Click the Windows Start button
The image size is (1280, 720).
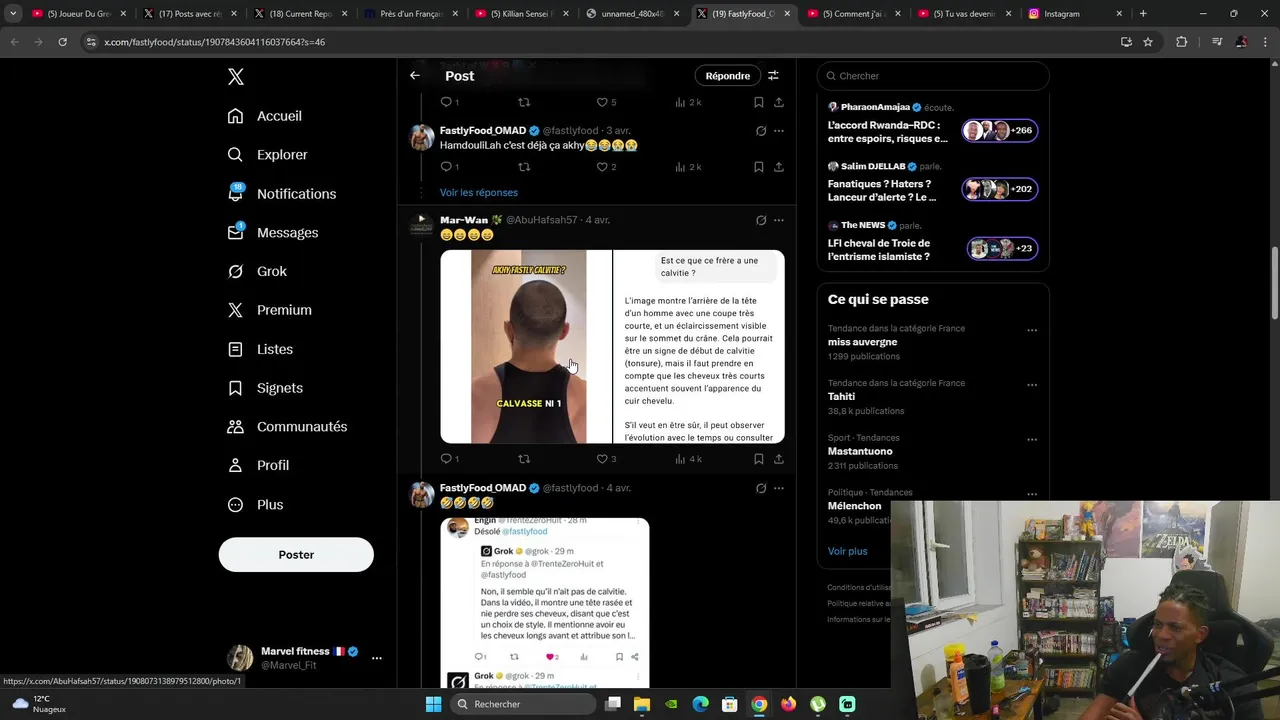click(x=433, y=704)
